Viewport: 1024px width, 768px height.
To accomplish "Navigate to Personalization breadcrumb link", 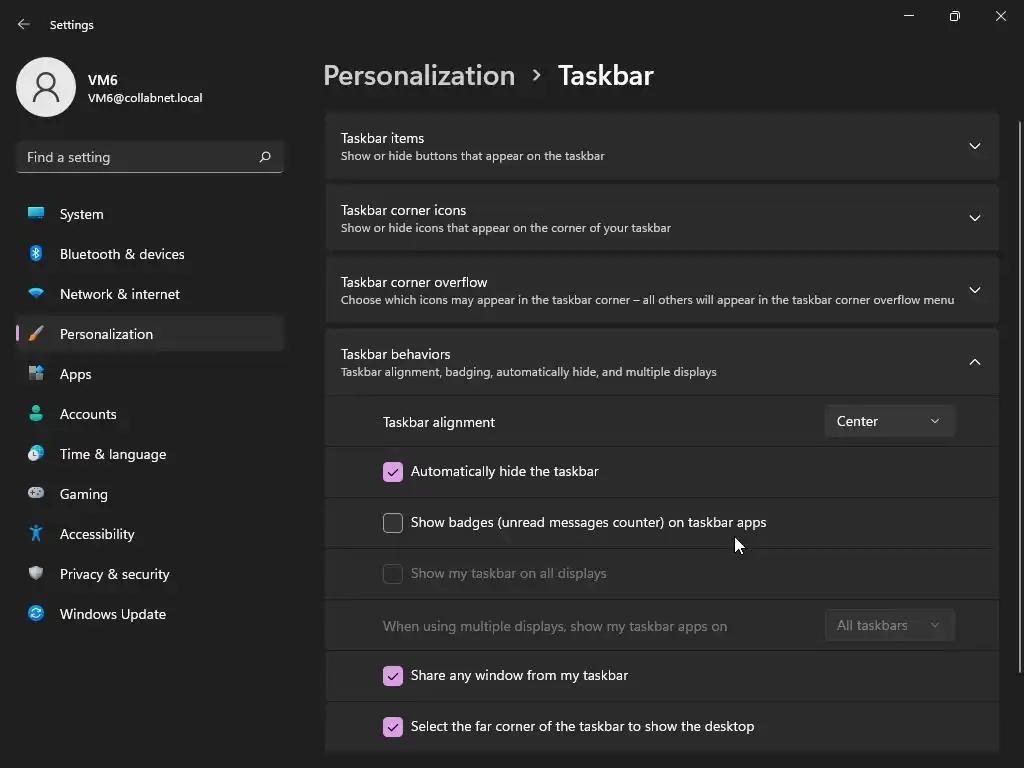I will click(419, 76).
